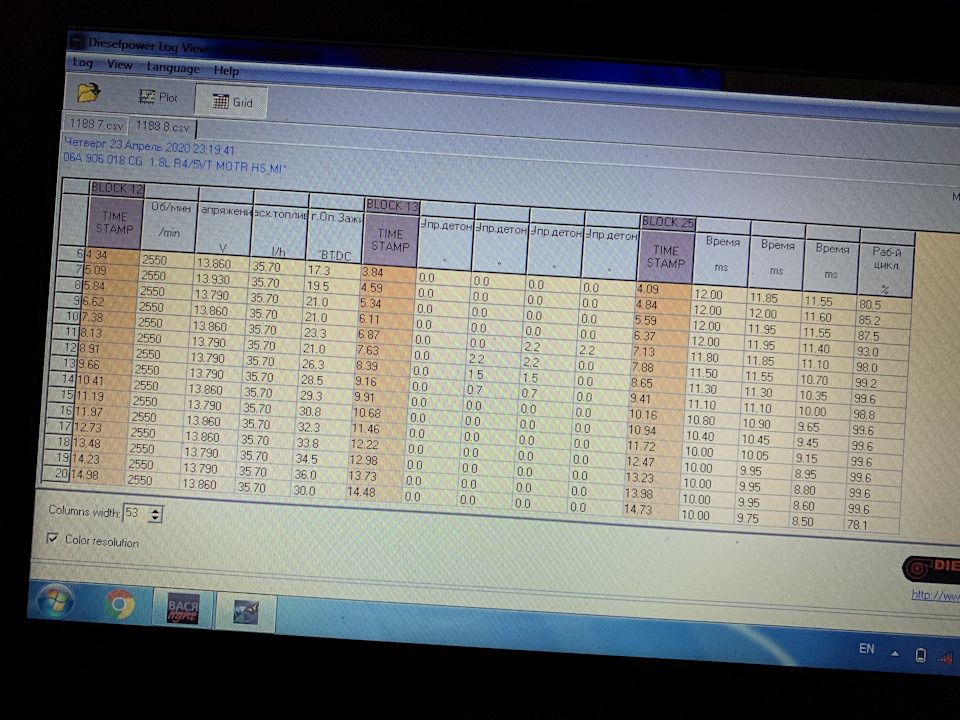Select the 1188 8.csv tab
The height and width of the screenshot is (720, 960).
[x=162, y=127]
